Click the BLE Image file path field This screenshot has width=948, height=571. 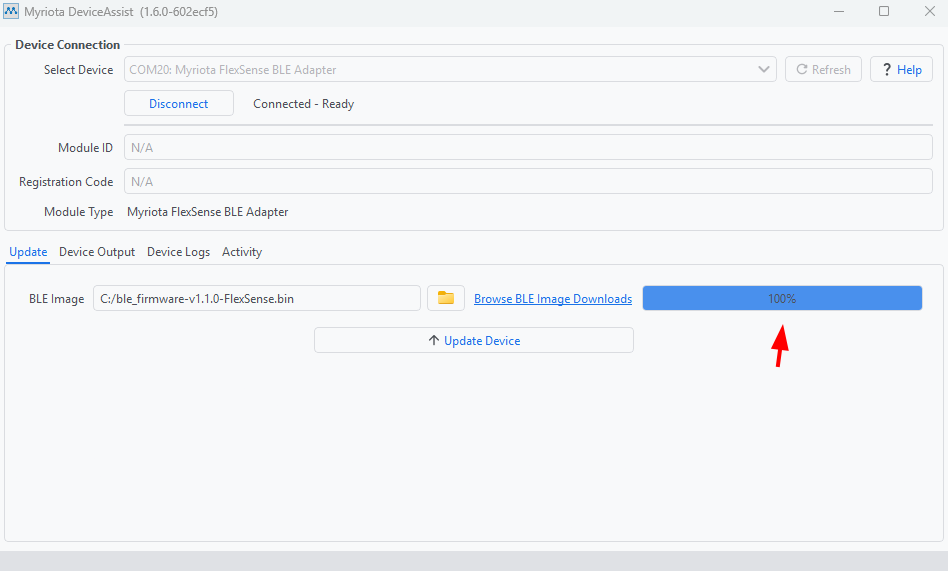coord(257,298)
